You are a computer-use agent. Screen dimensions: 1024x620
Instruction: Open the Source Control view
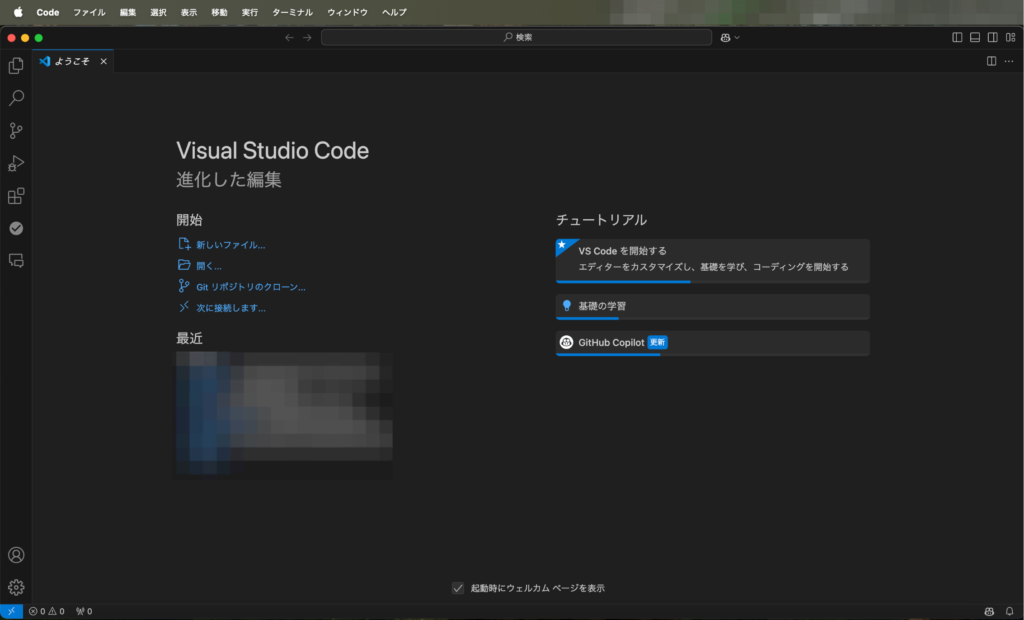pos(16,131)
